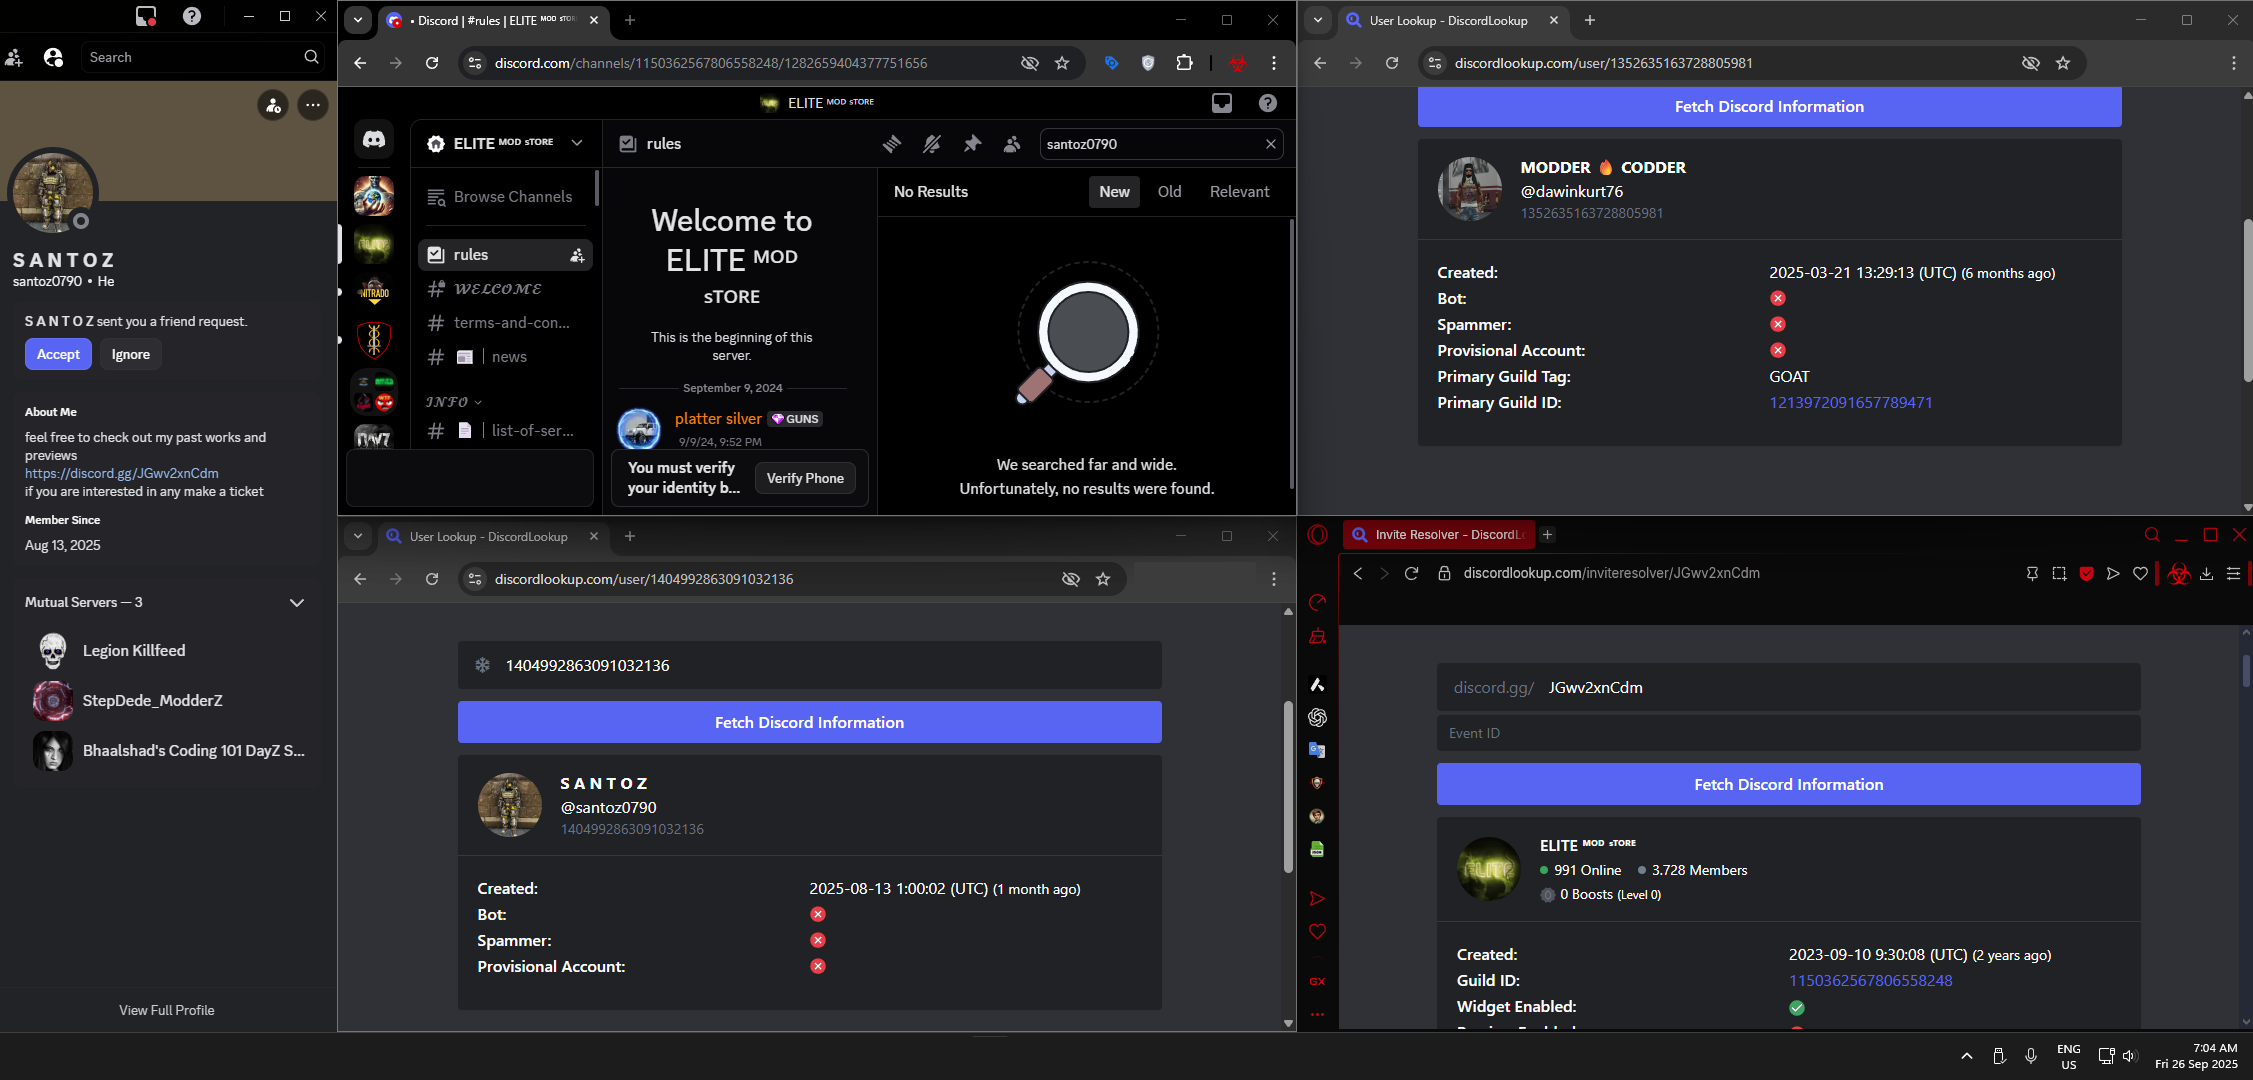
Task: Click the Search field in the Discord app
Action: (204, 57)
